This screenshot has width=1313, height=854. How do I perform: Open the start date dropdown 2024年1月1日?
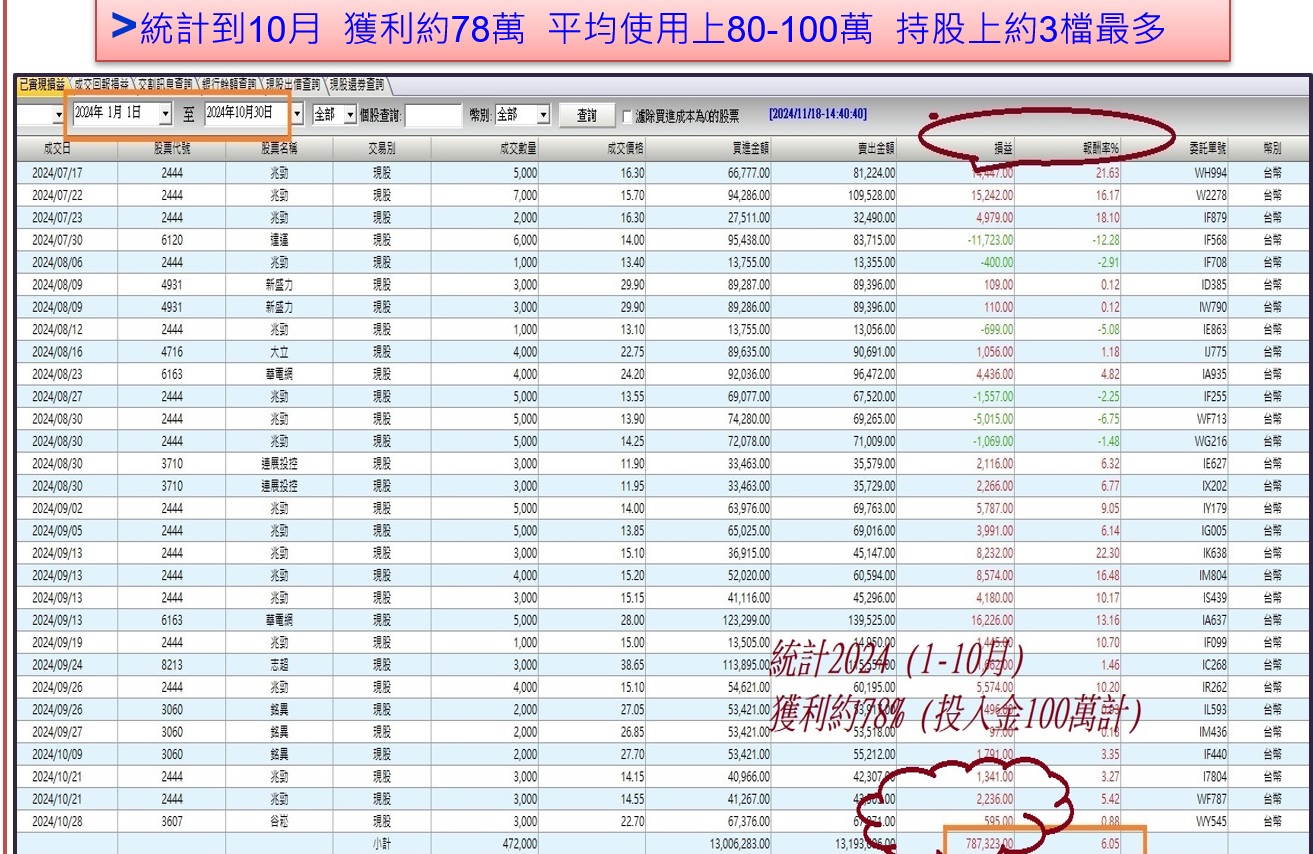[166, 114]
